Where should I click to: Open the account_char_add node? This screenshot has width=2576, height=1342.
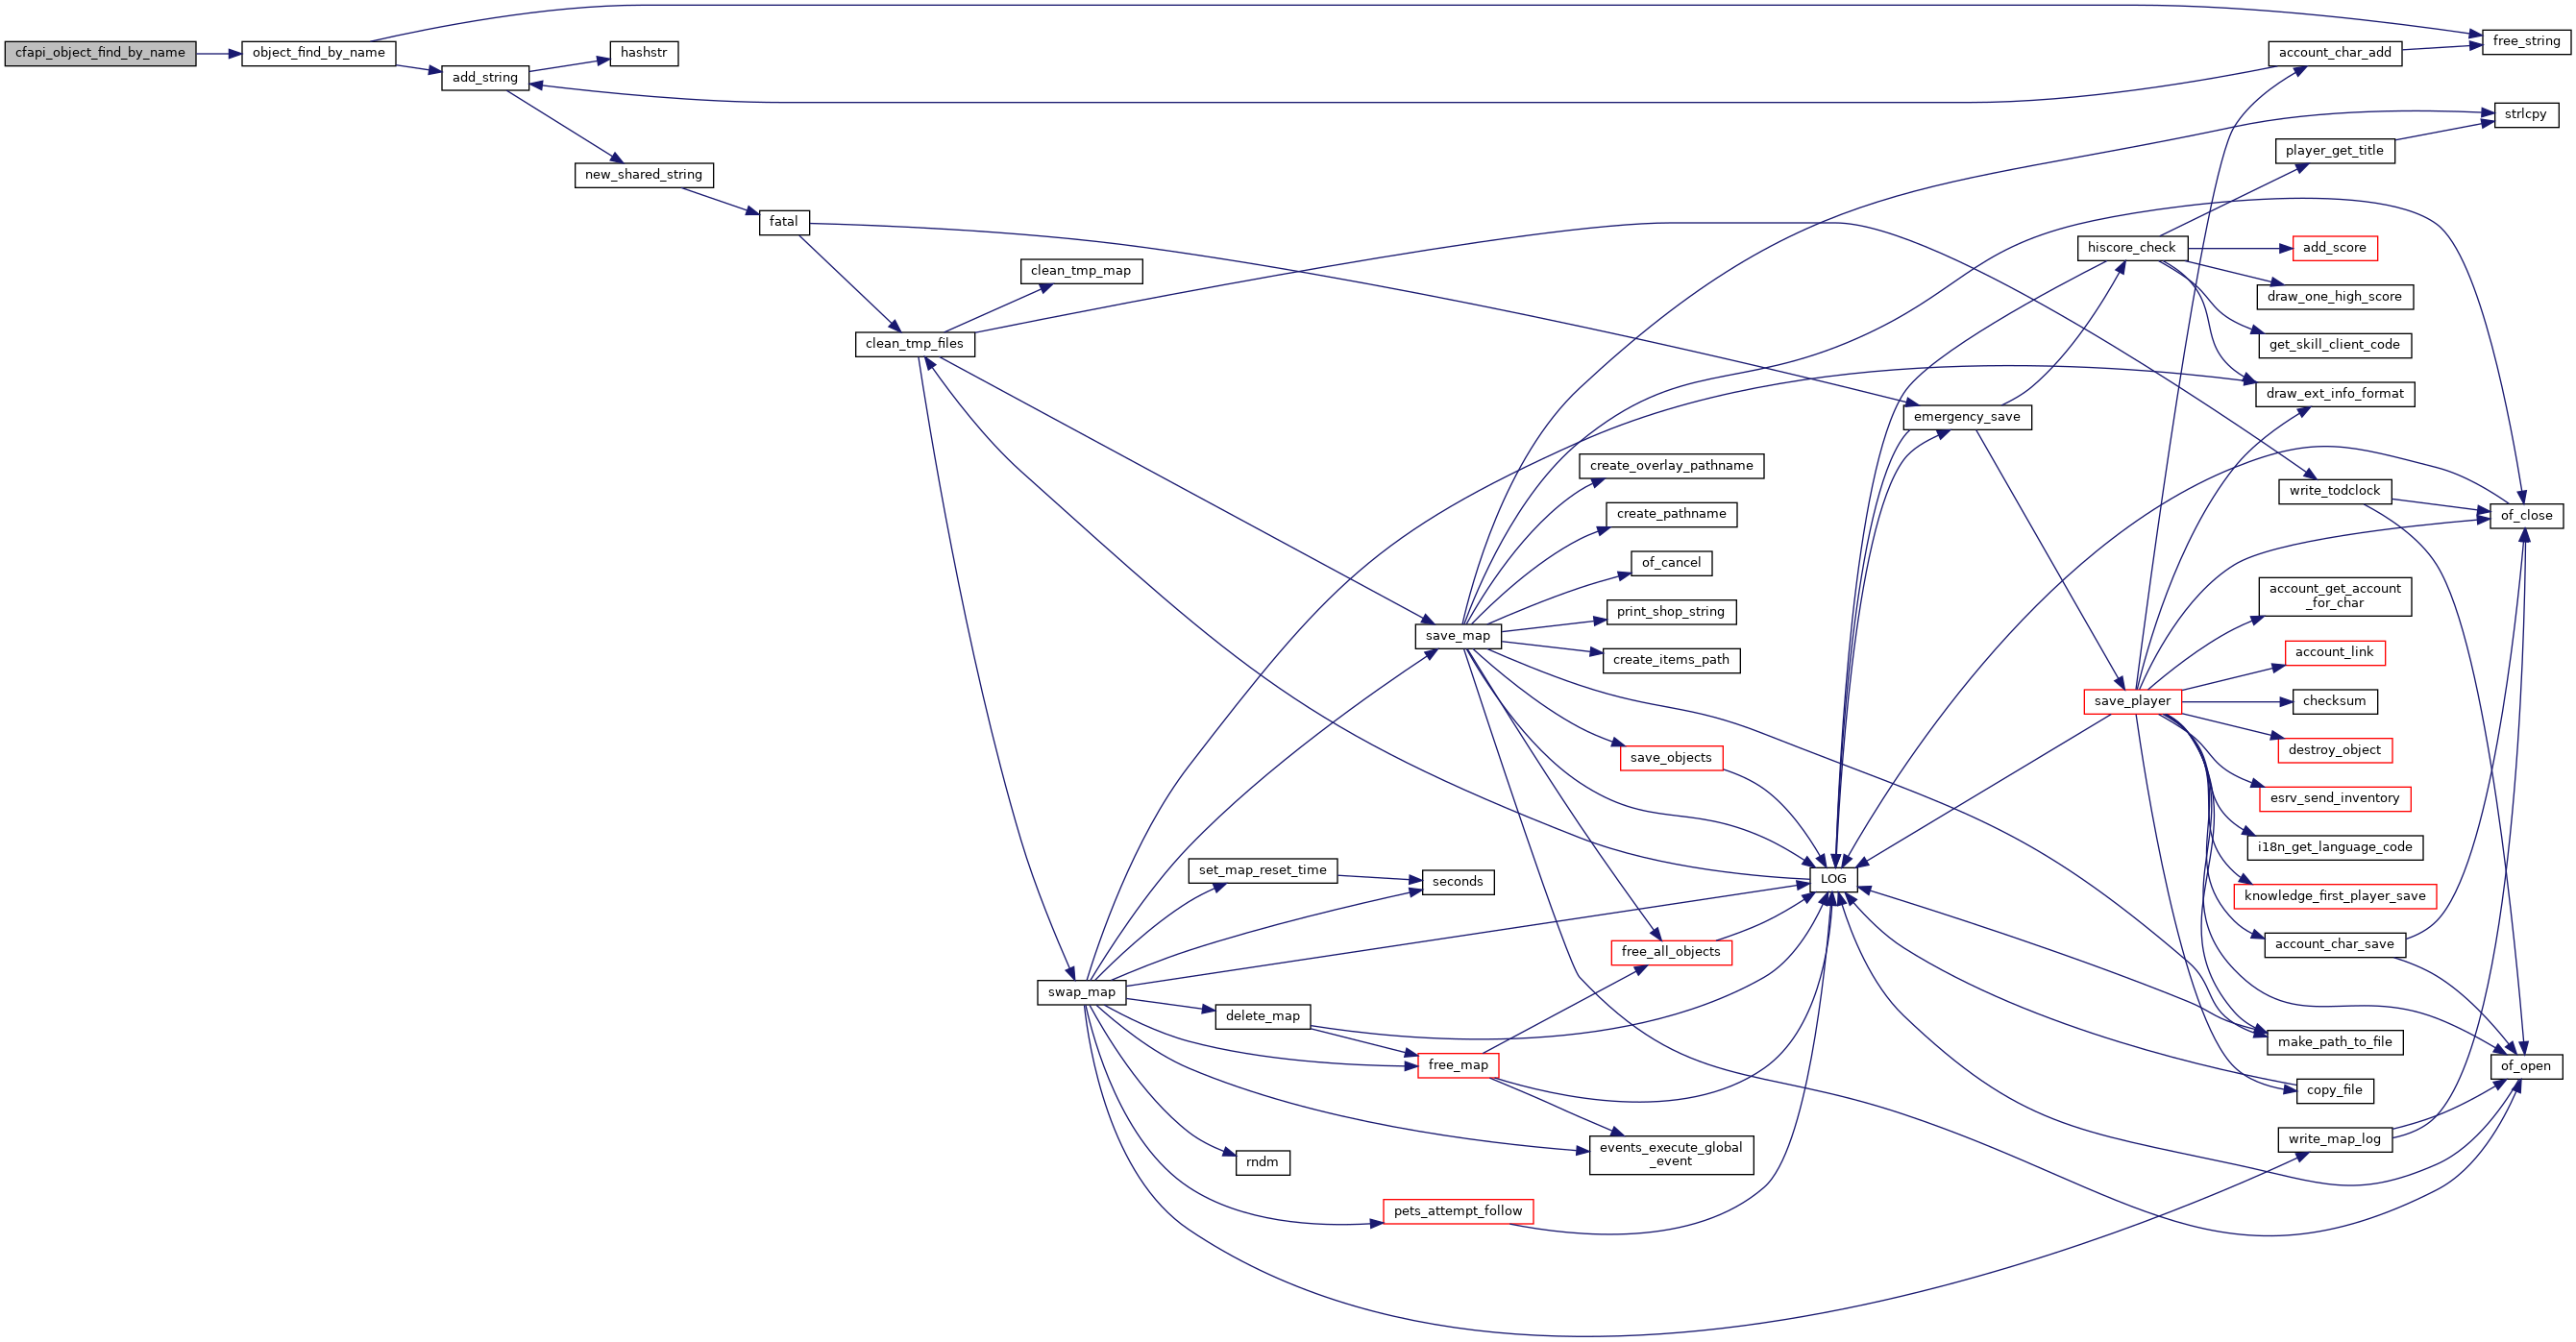pyautogui.click(x=2335, y=54)
